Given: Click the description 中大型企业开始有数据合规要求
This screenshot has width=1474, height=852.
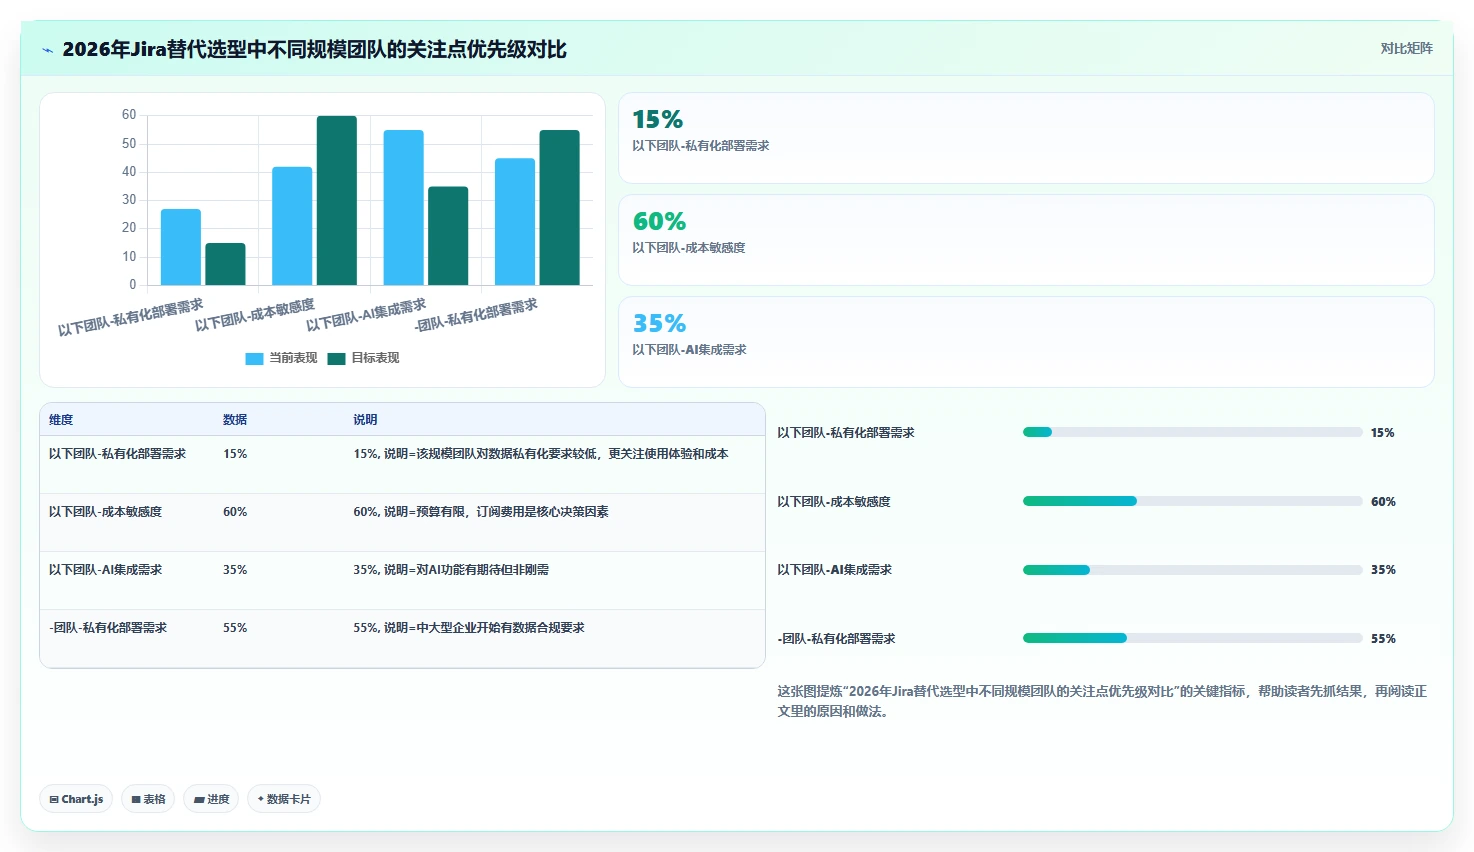Looking at the screenshot, I should 469,628.
